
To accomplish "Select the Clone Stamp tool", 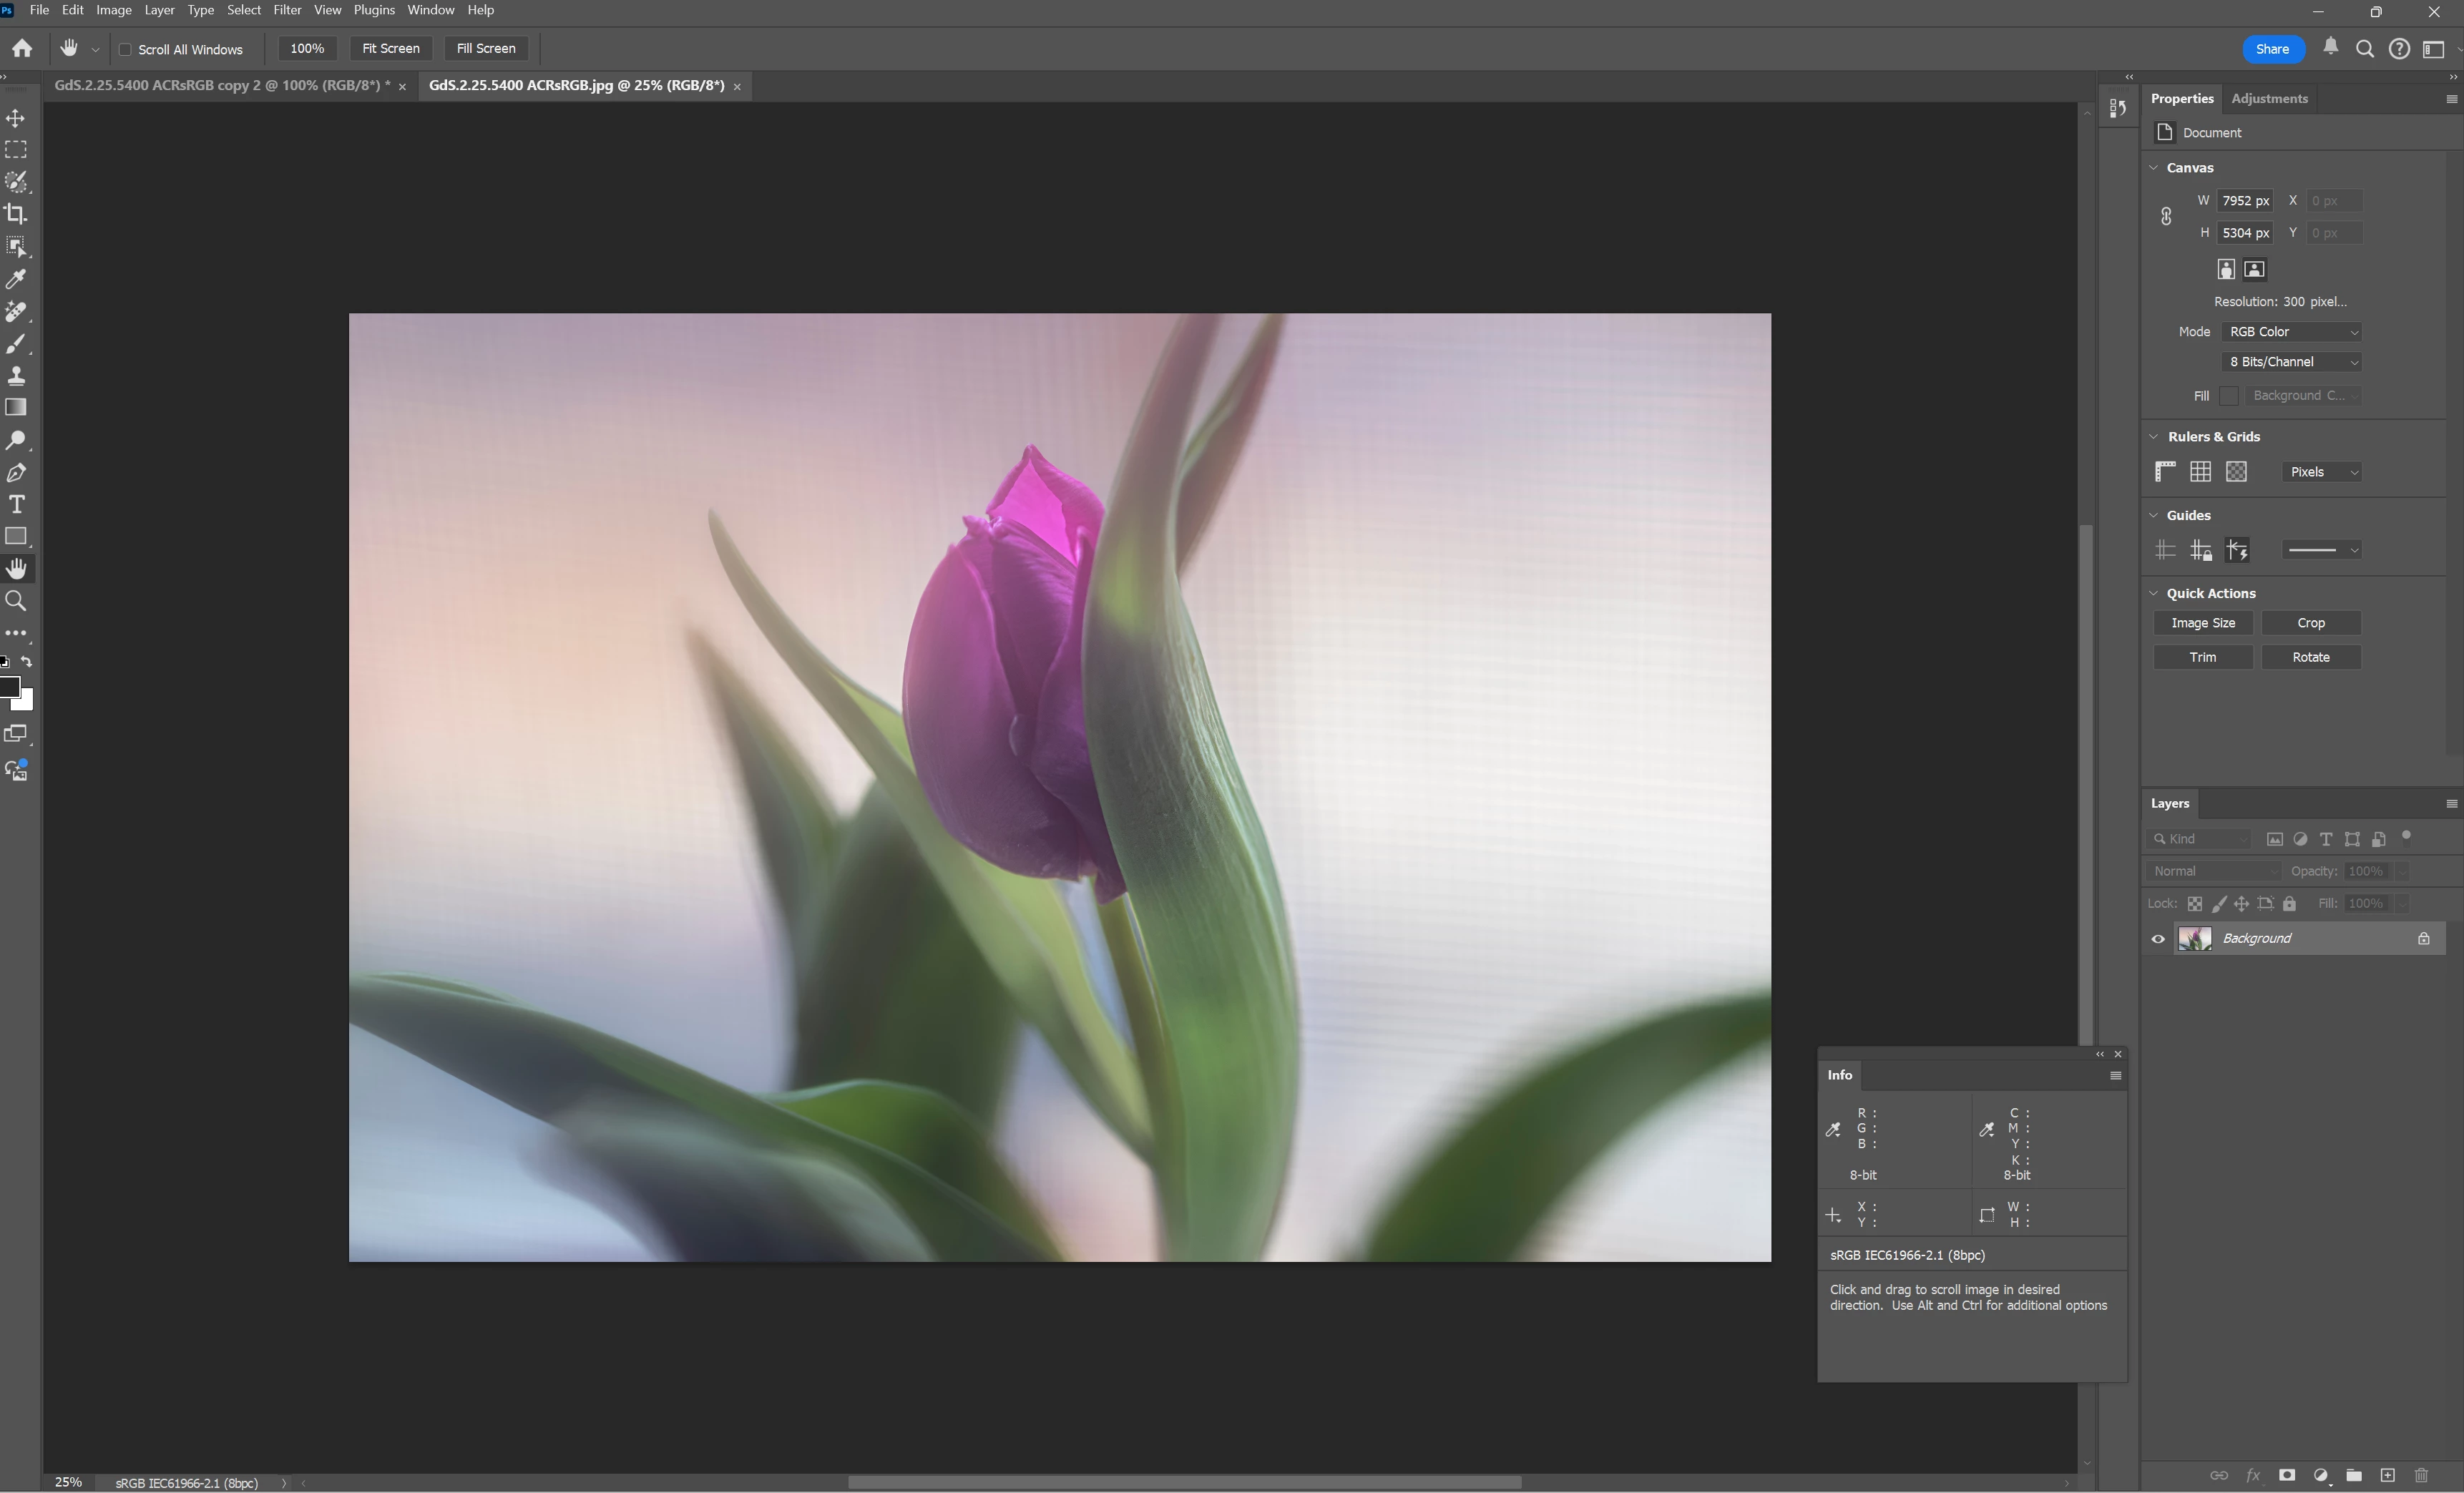I will point(16,376).
